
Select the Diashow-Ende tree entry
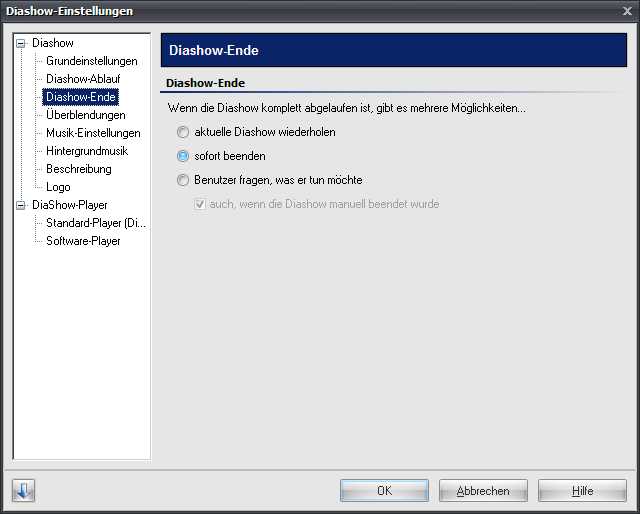[x=80, y=97]
